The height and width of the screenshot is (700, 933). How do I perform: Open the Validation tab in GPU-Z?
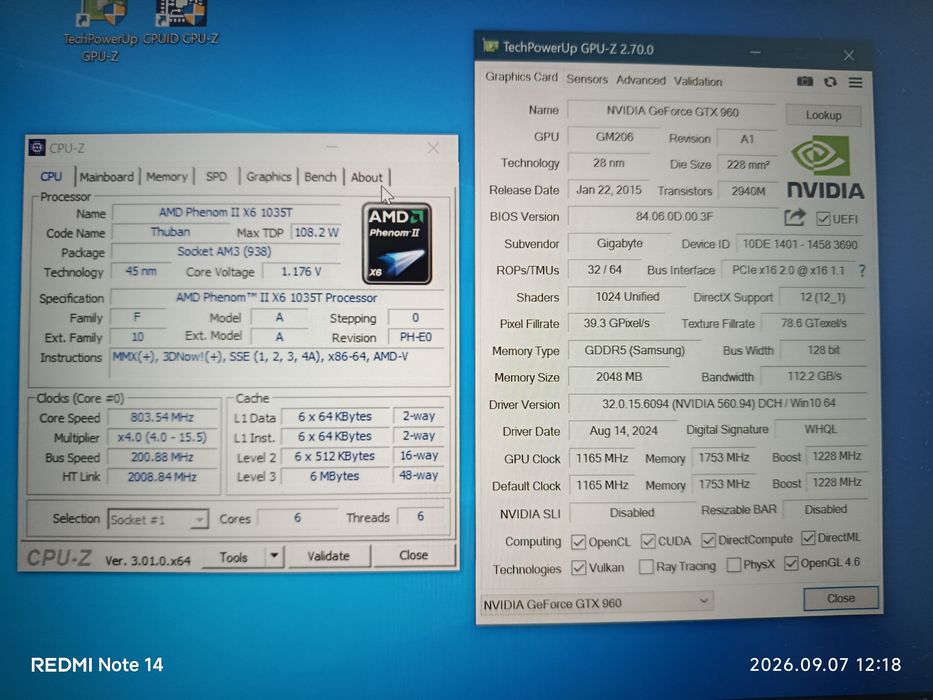pos(698,81)
